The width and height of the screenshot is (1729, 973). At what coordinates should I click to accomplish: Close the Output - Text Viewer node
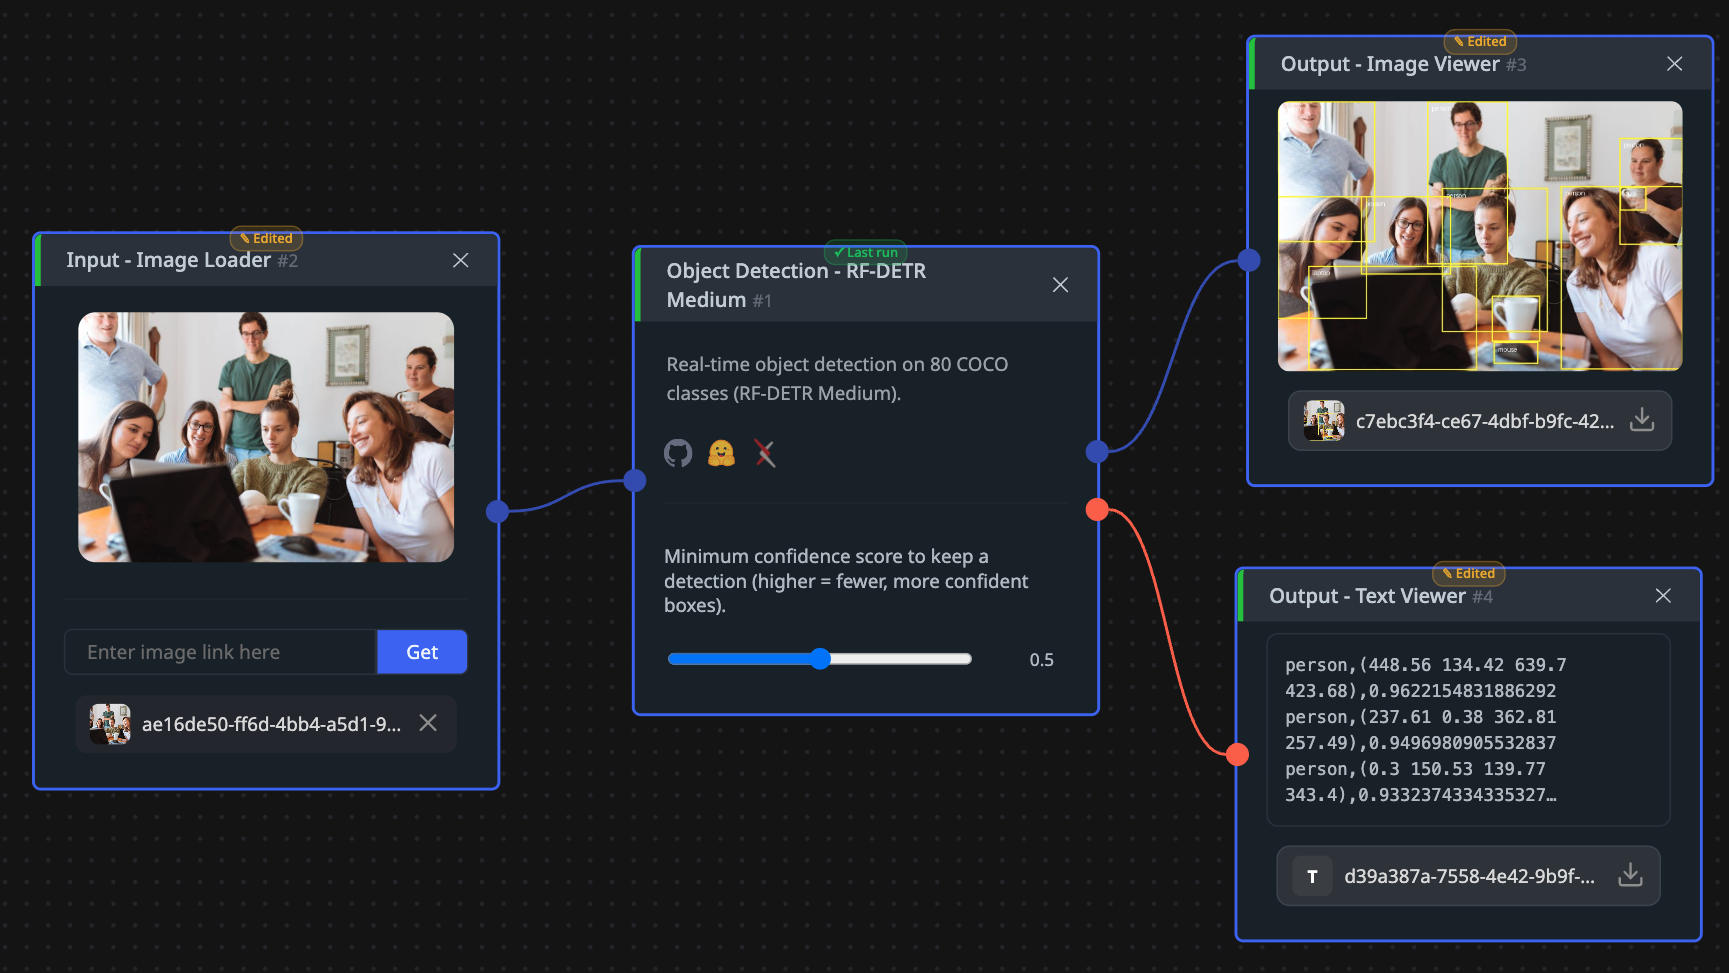coord(1663,596)
